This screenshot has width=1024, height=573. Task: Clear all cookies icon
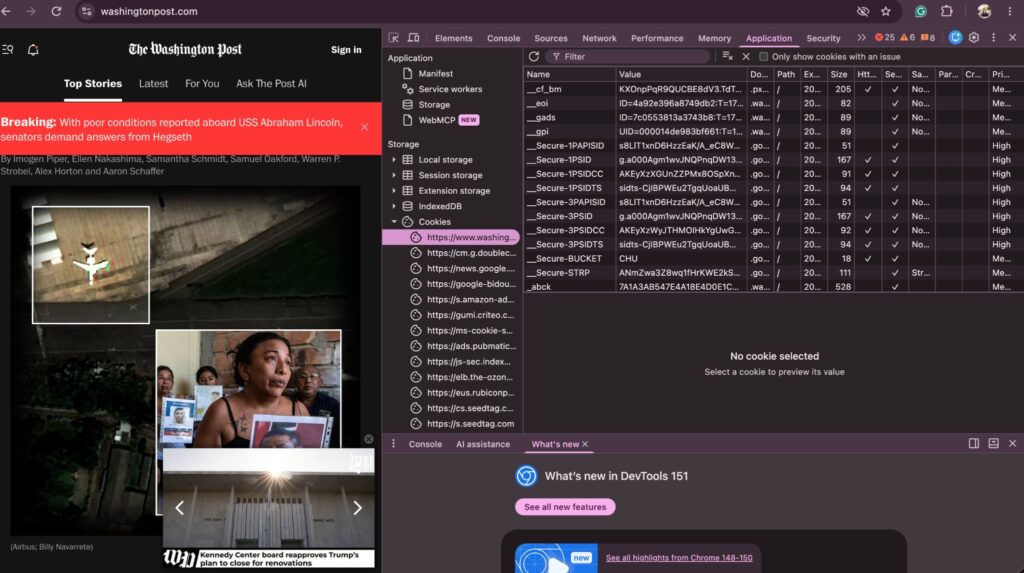(x=727, y=57)
